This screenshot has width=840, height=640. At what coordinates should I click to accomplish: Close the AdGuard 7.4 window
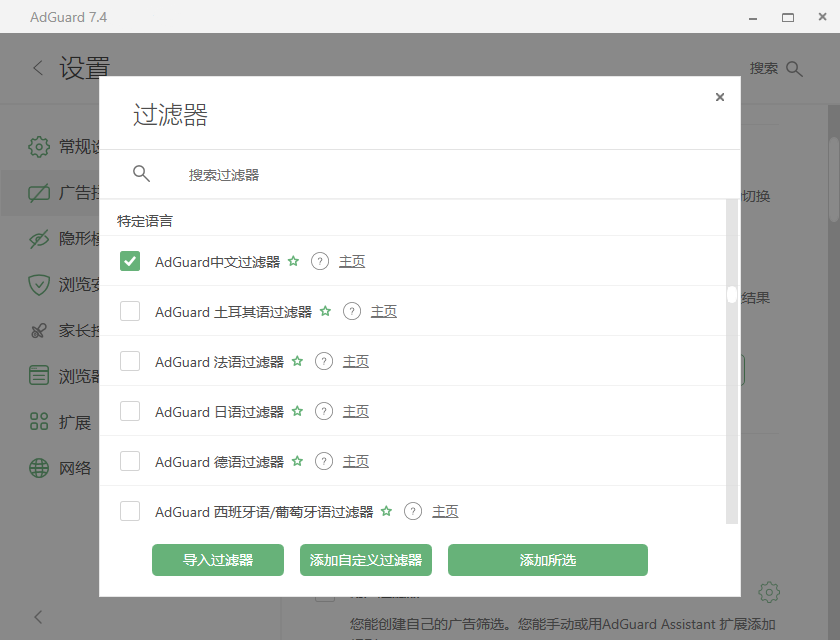pyautogui.click(x=822, y=17)
